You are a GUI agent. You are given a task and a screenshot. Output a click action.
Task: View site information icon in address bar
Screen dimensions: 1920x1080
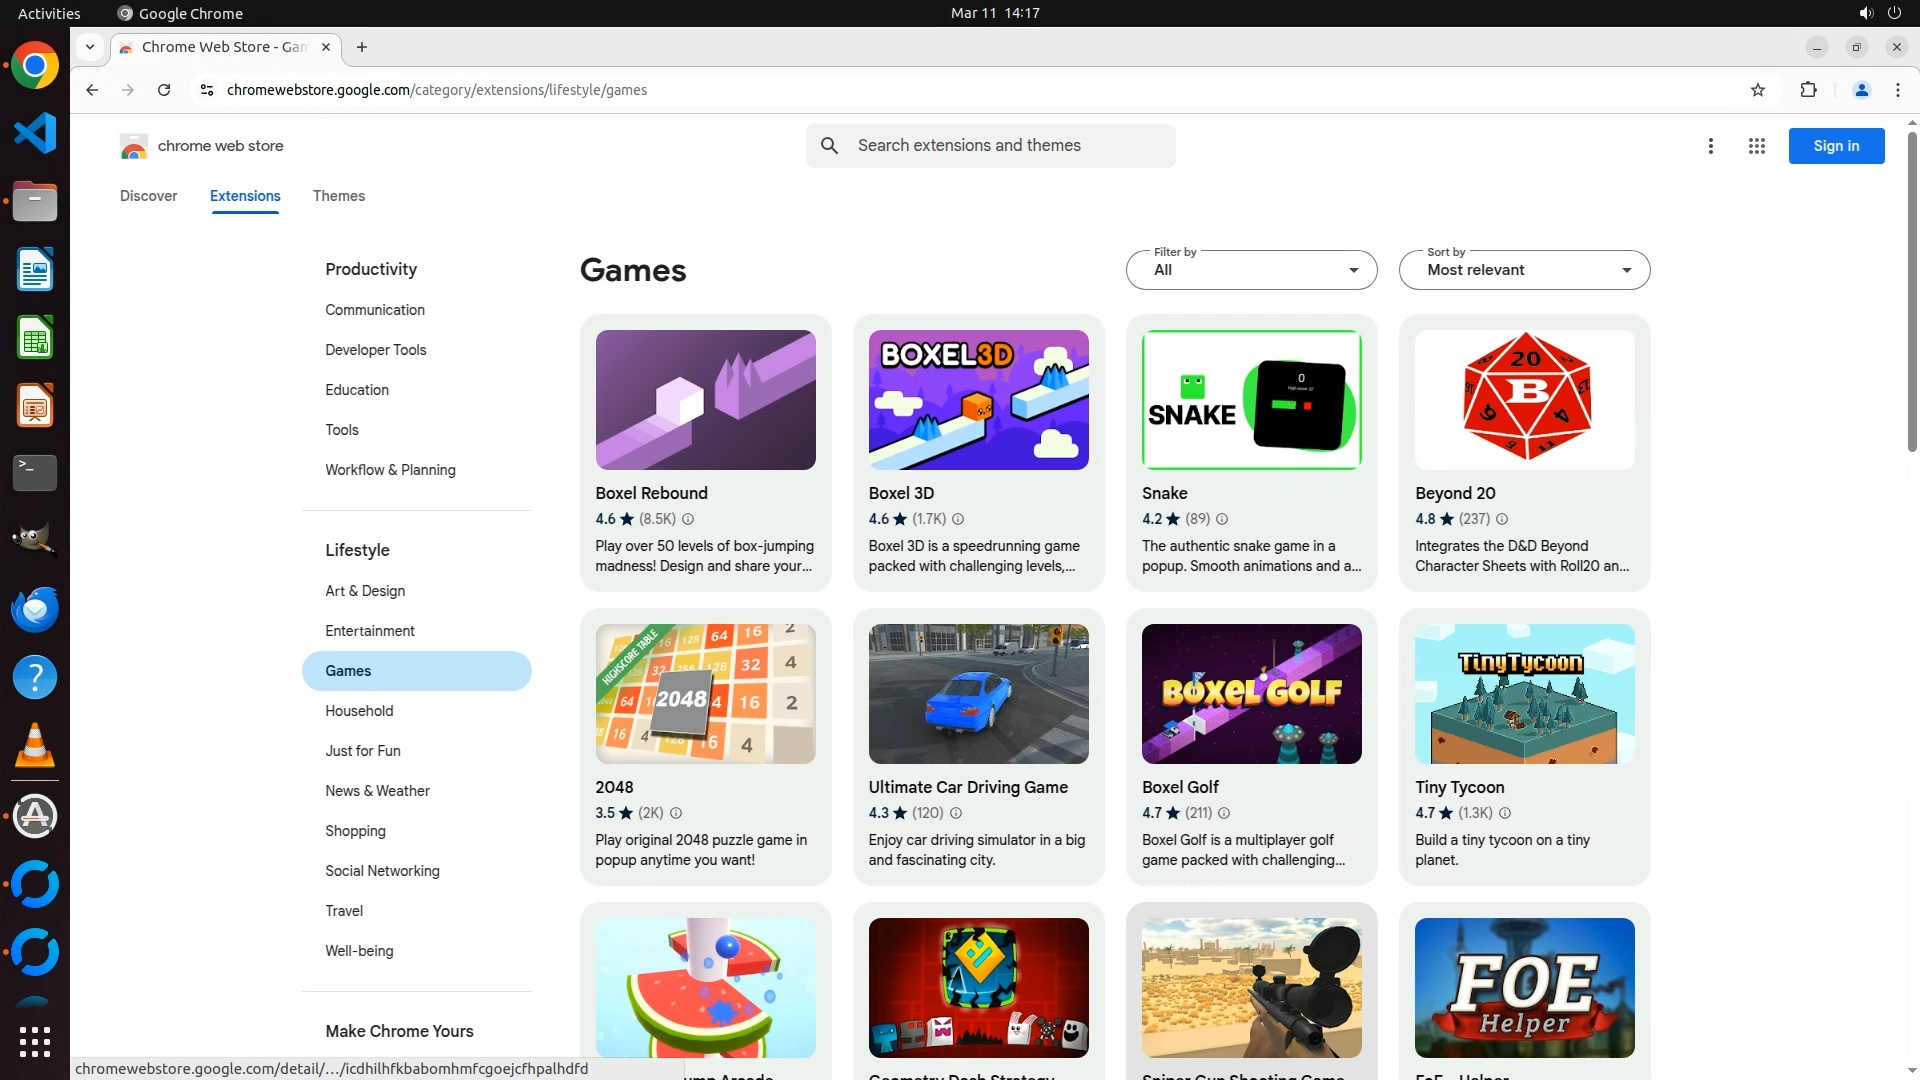point(206,90)
